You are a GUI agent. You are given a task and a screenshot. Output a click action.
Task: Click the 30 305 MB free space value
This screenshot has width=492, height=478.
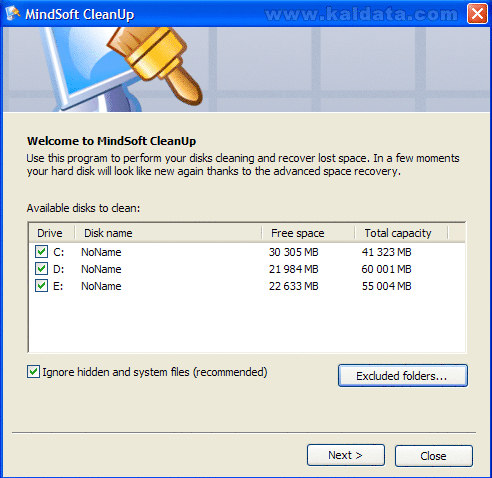[294, 252]
